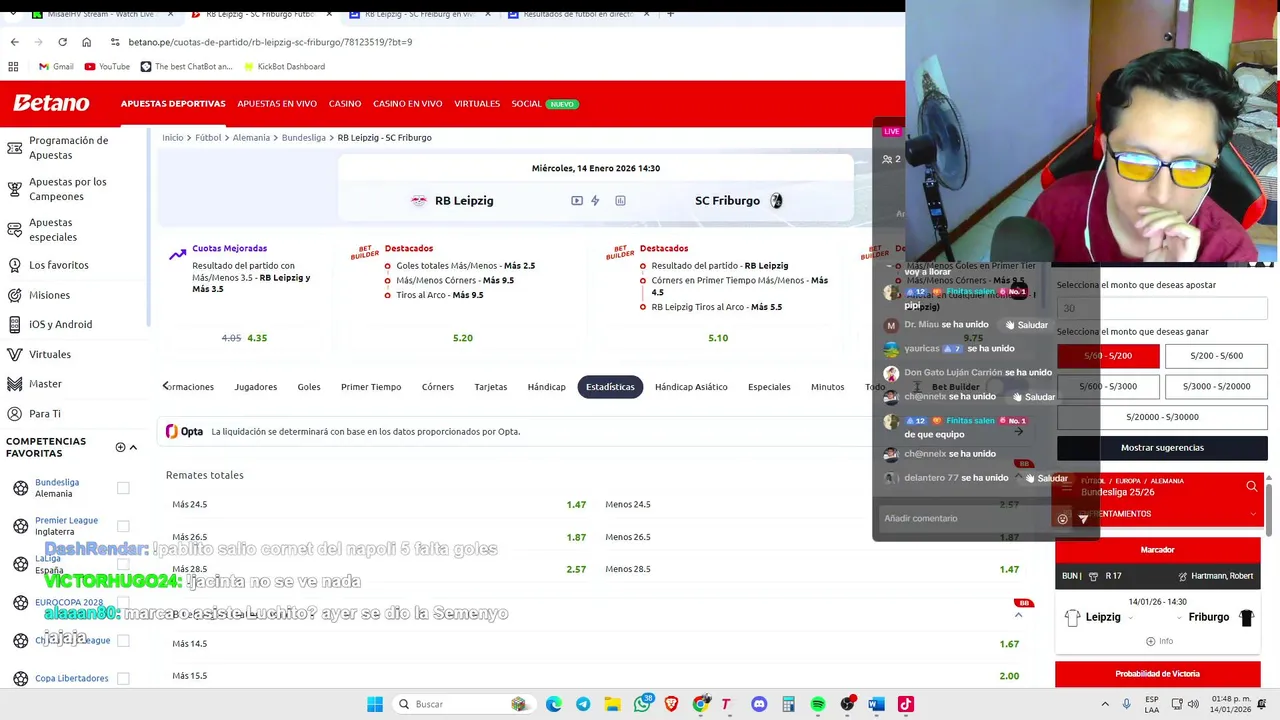Select the S/3000 - S/20000 amount option
Screen dimensions: 1280x720
click(1216, 386)
